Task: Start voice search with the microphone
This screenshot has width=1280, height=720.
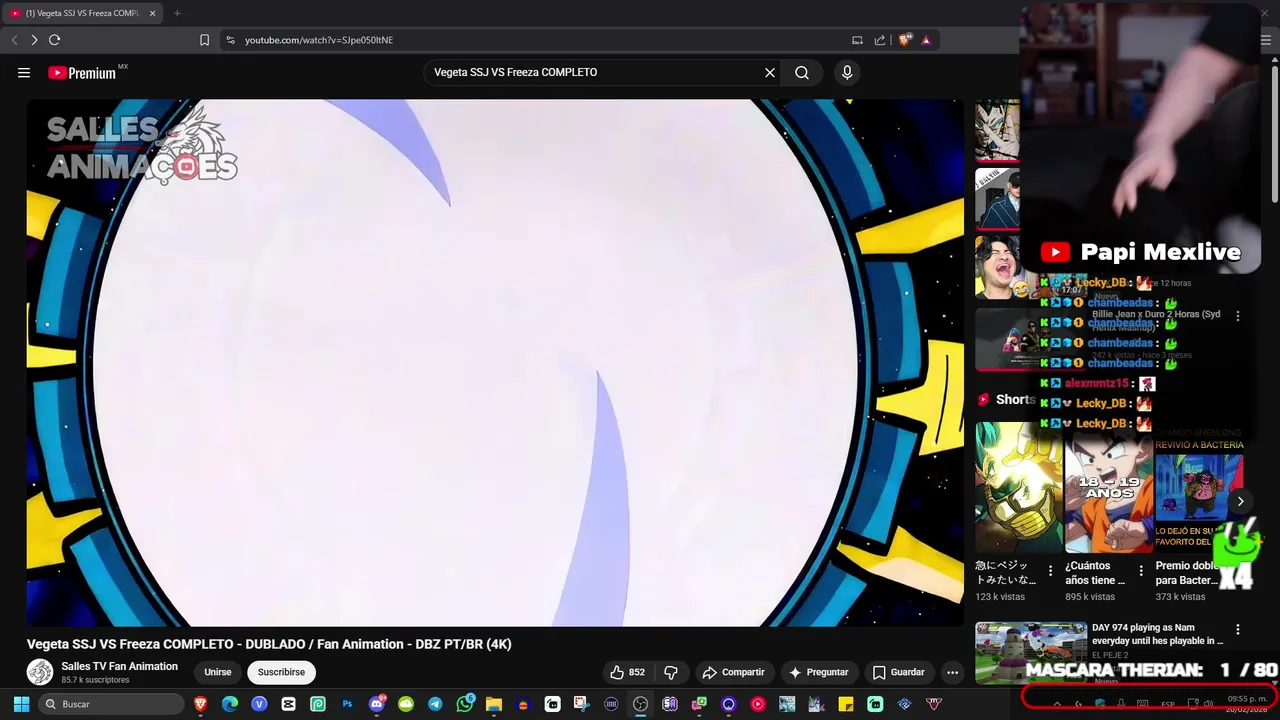Action: point(847,73)
